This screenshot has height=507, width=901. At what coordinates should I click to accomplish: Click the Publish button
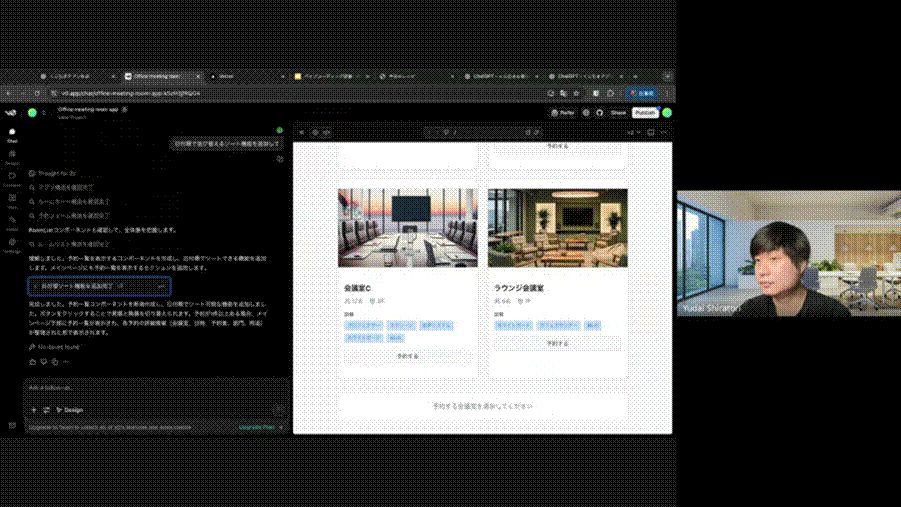(x=644, y=113)
